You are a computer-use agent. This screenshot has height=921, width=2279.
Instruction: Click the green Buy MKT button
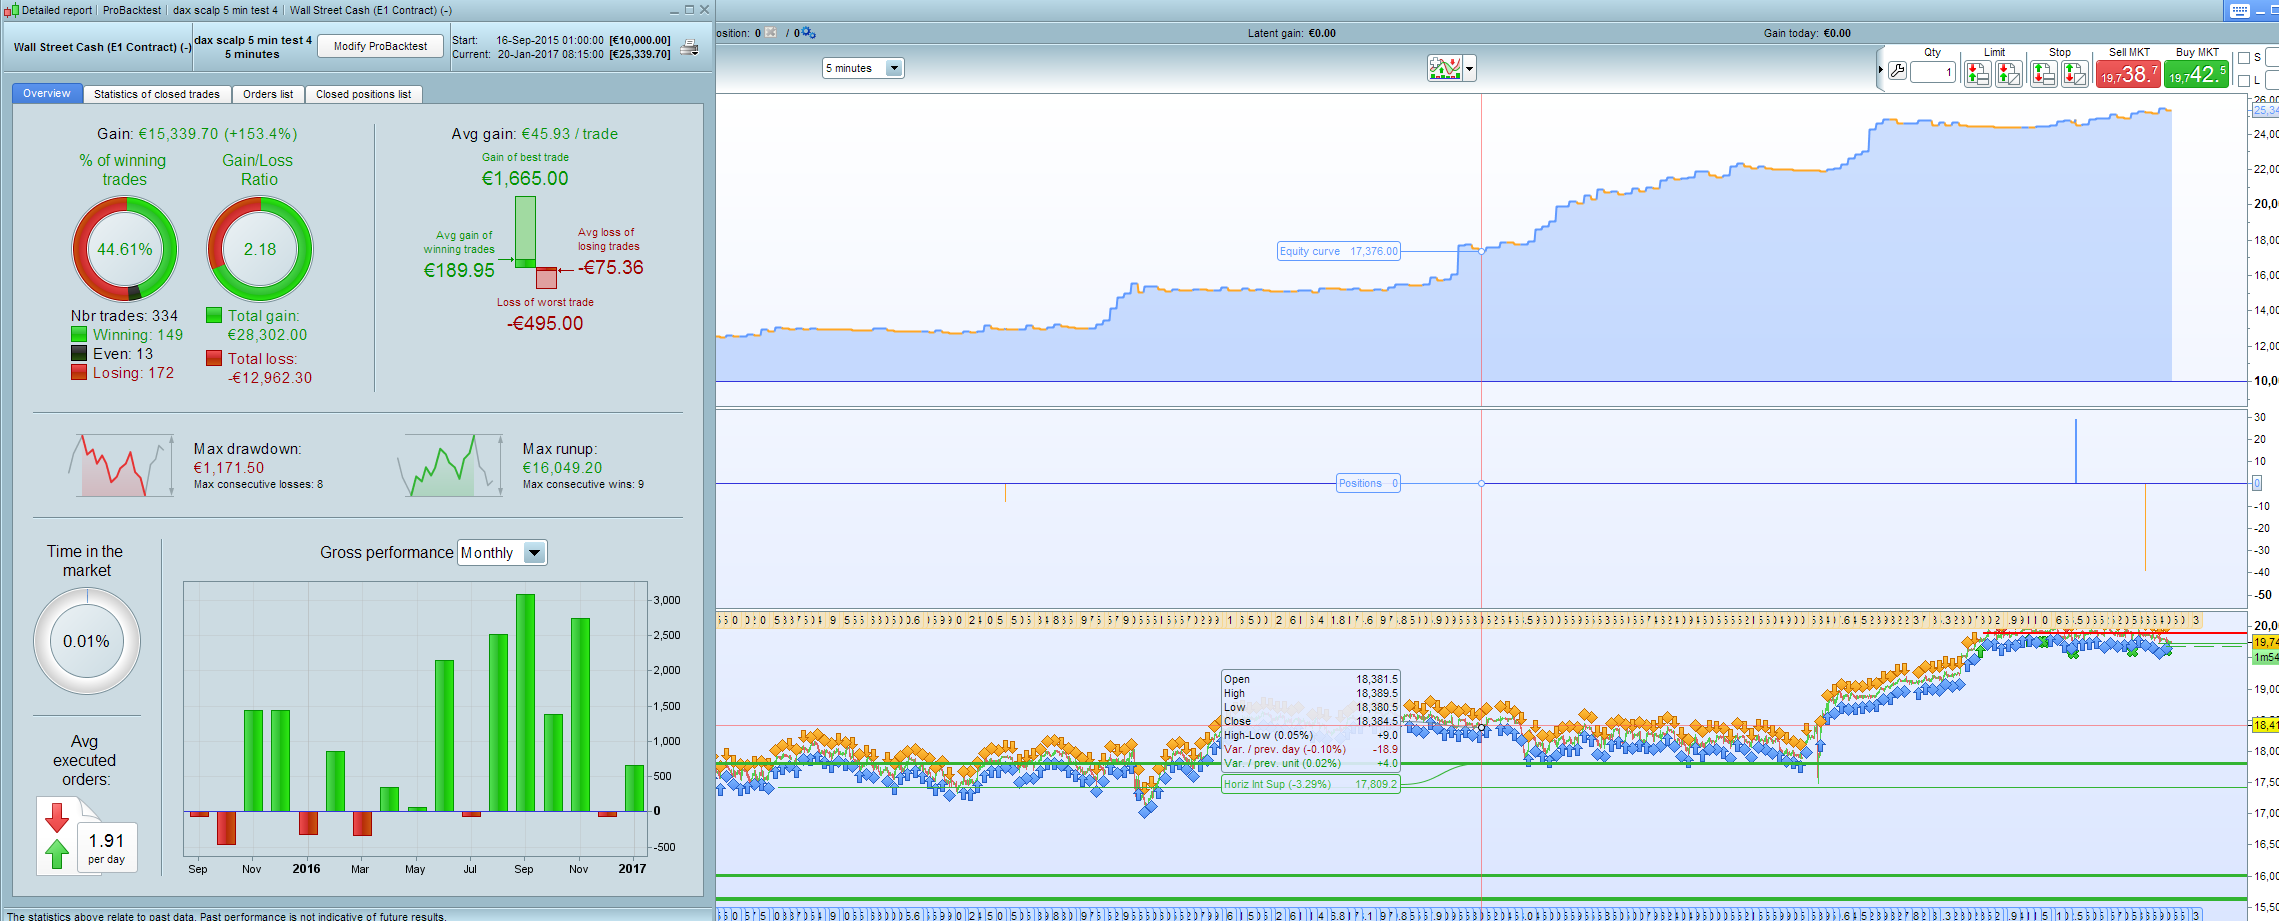[2196, 74]
